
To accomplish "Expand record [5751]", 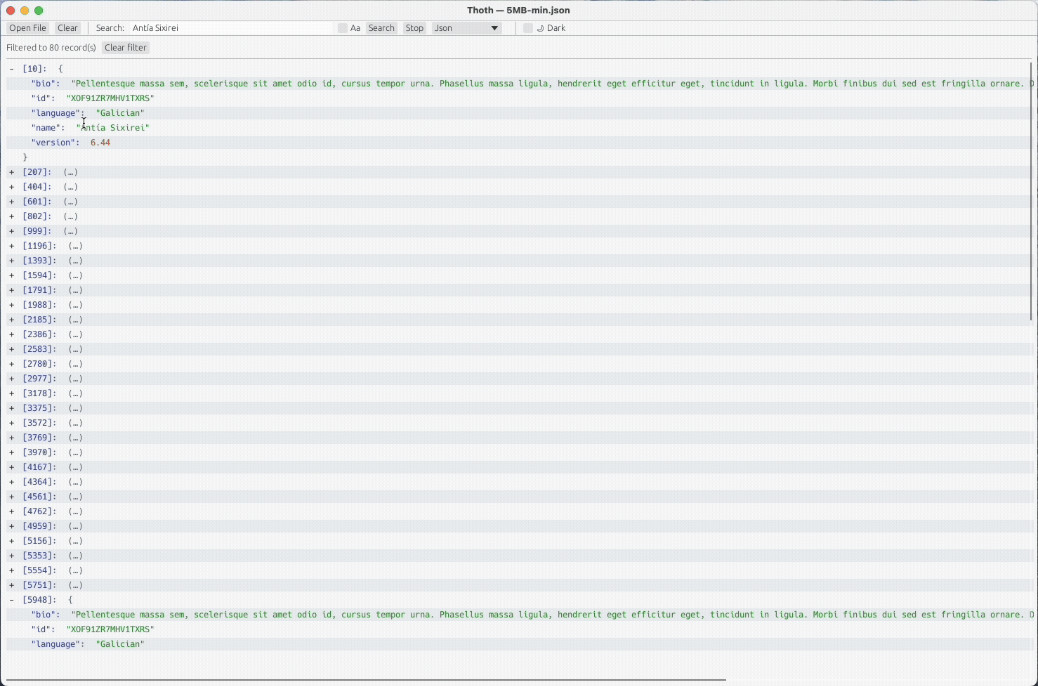I will coord(11,585).
